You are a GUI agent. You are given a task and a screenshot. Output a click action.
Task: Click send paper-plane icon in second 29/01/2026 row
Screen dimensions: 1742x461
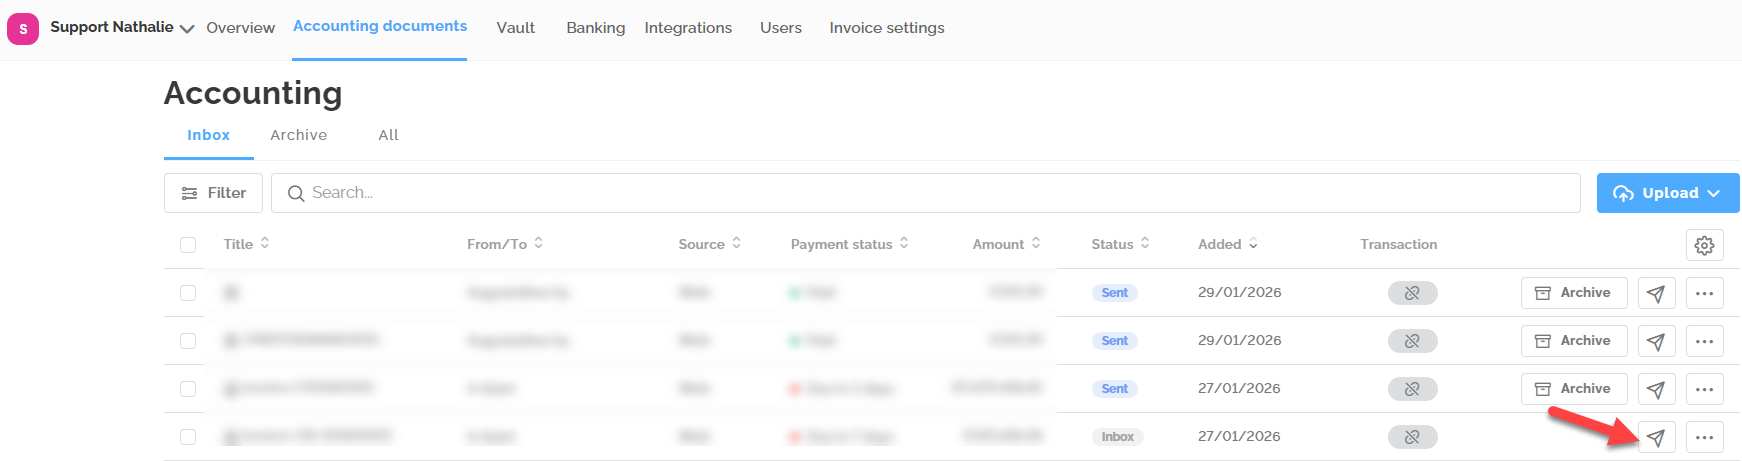click(x=1656, y=341)
